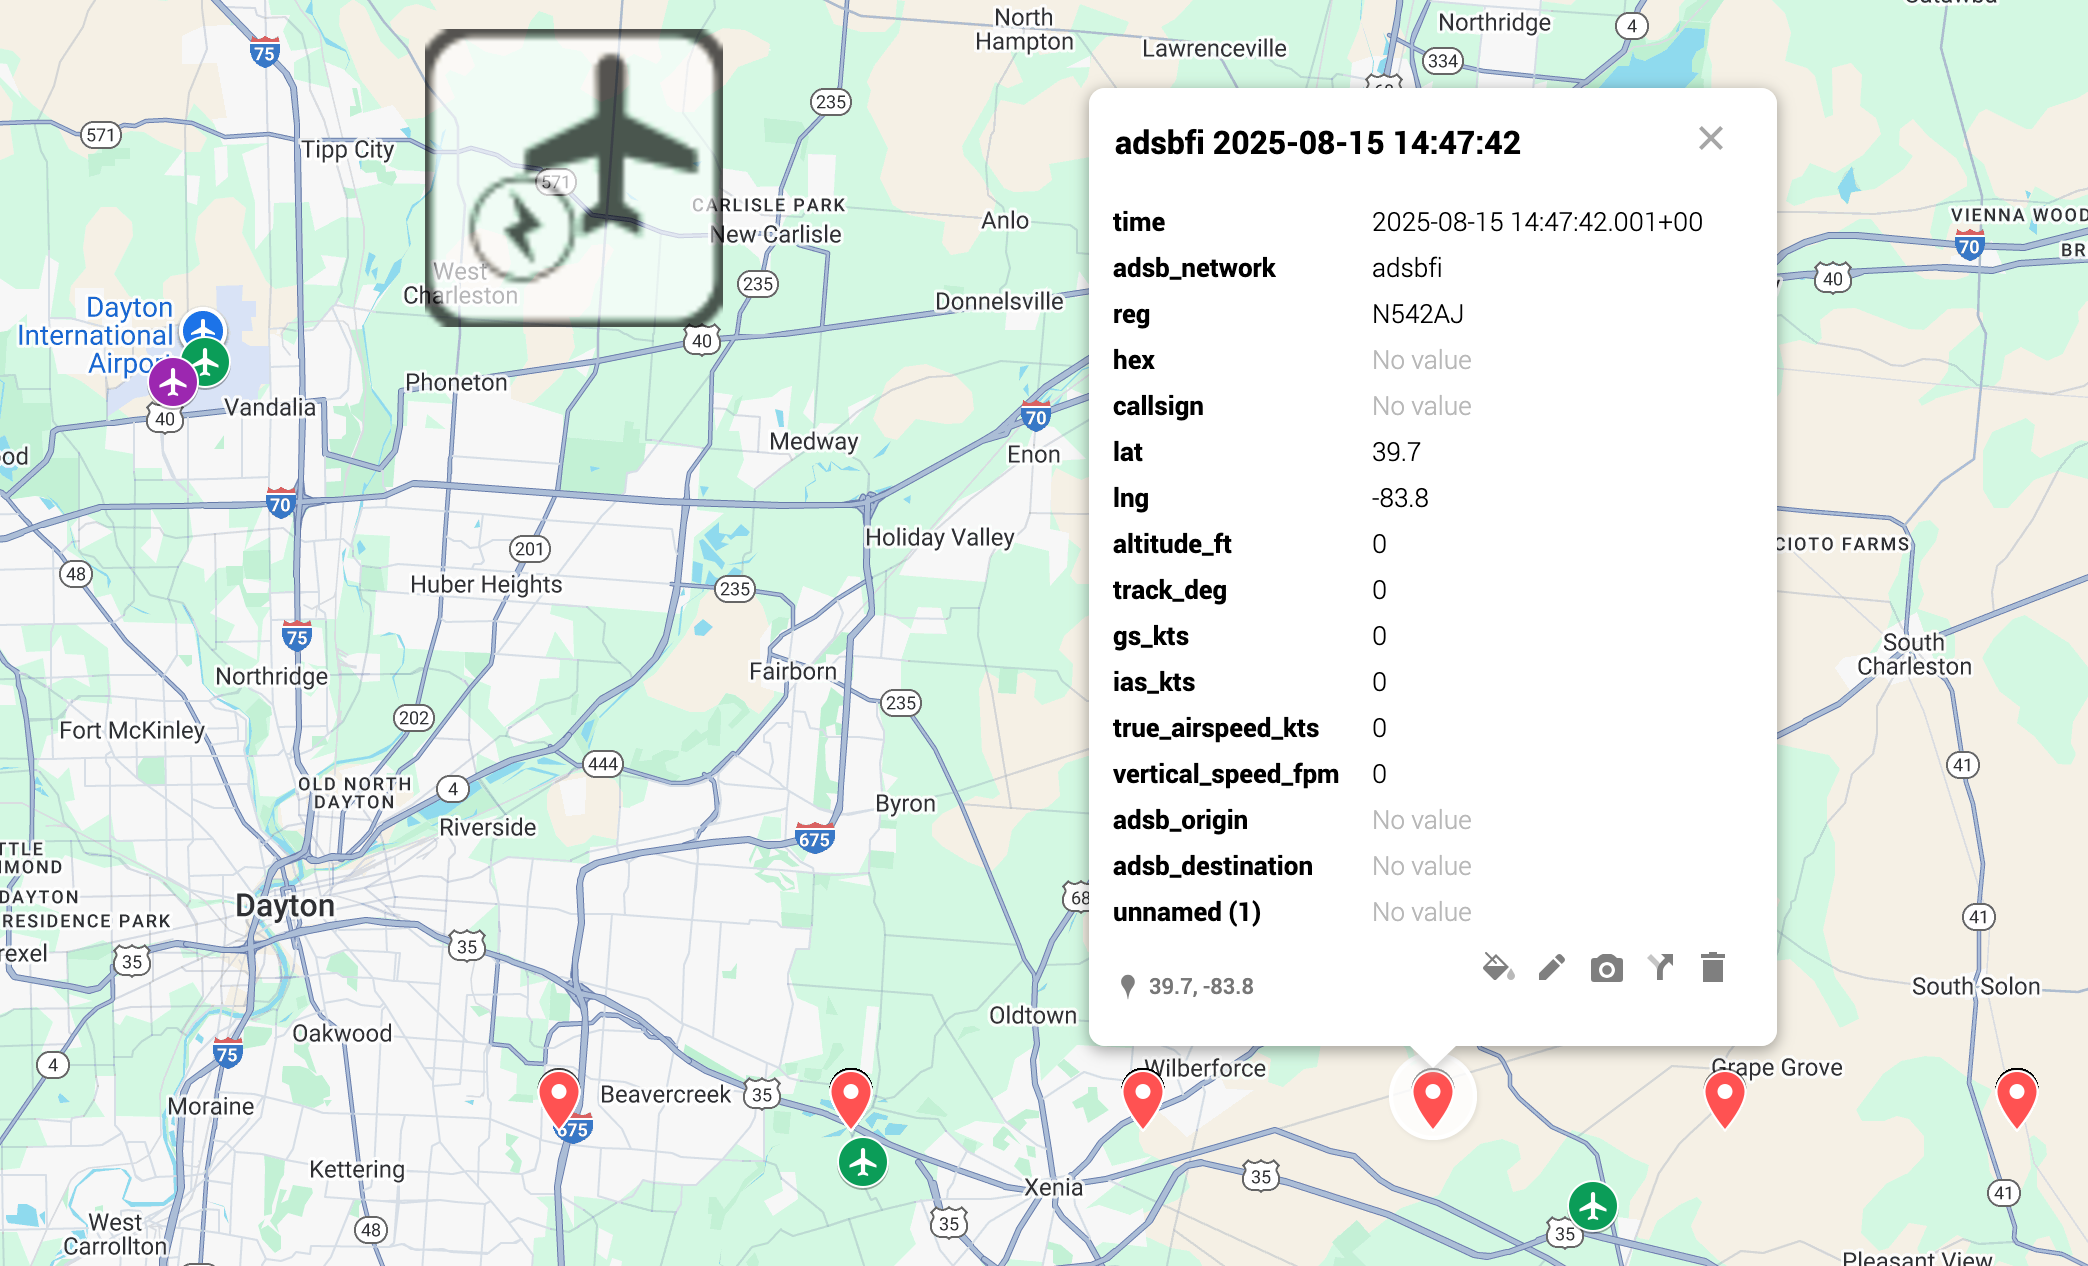Click the selected red pin below popup
Viewport: 2088px width, 1266px height.
pyautogui.click(x=1432, y=1096)
